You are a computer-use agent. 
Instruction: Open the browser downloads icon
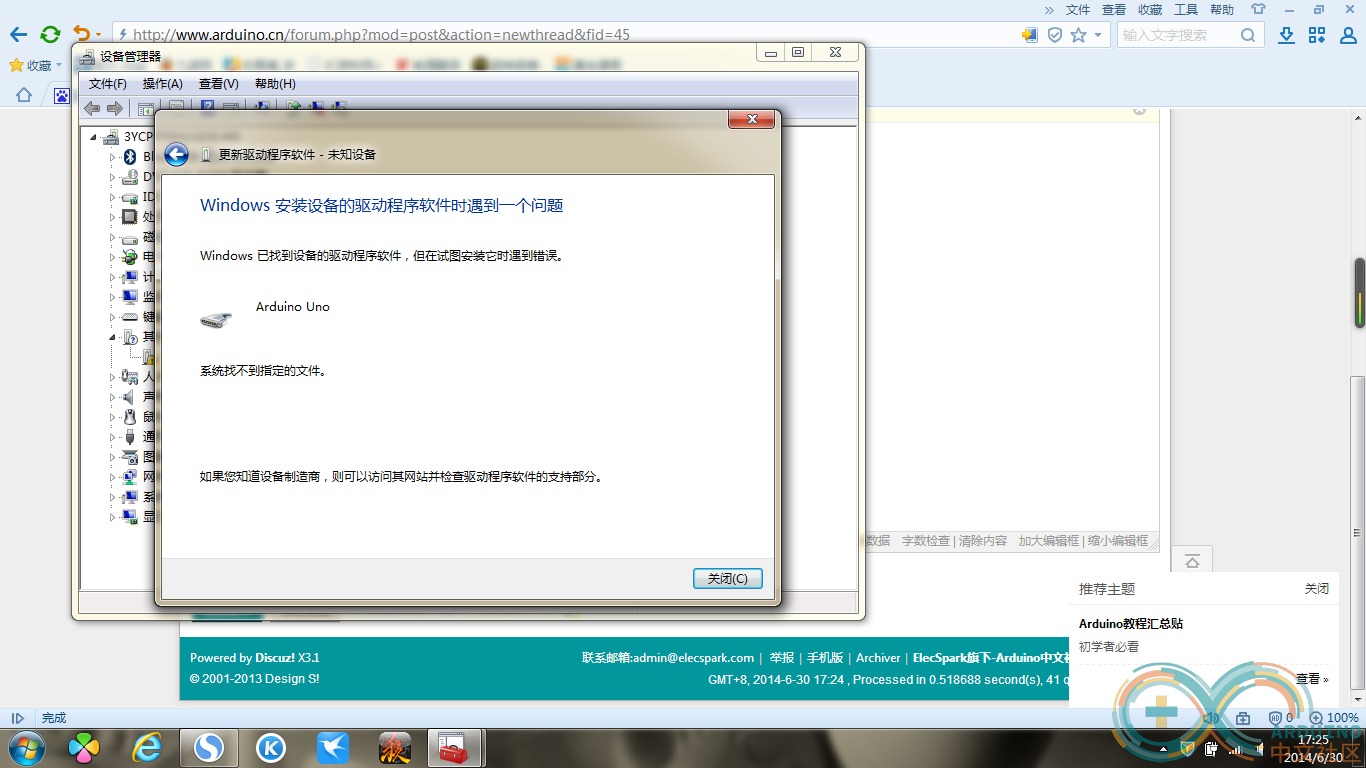coord(1287,35)
